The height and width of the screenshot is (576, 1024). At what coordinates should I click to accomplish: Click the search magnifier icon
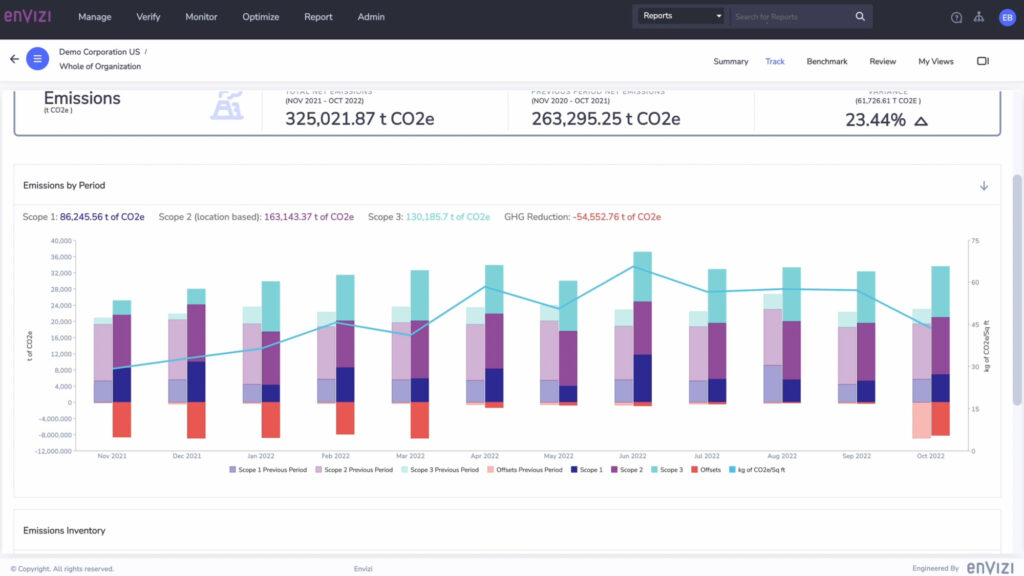click(x=860, y=17)
